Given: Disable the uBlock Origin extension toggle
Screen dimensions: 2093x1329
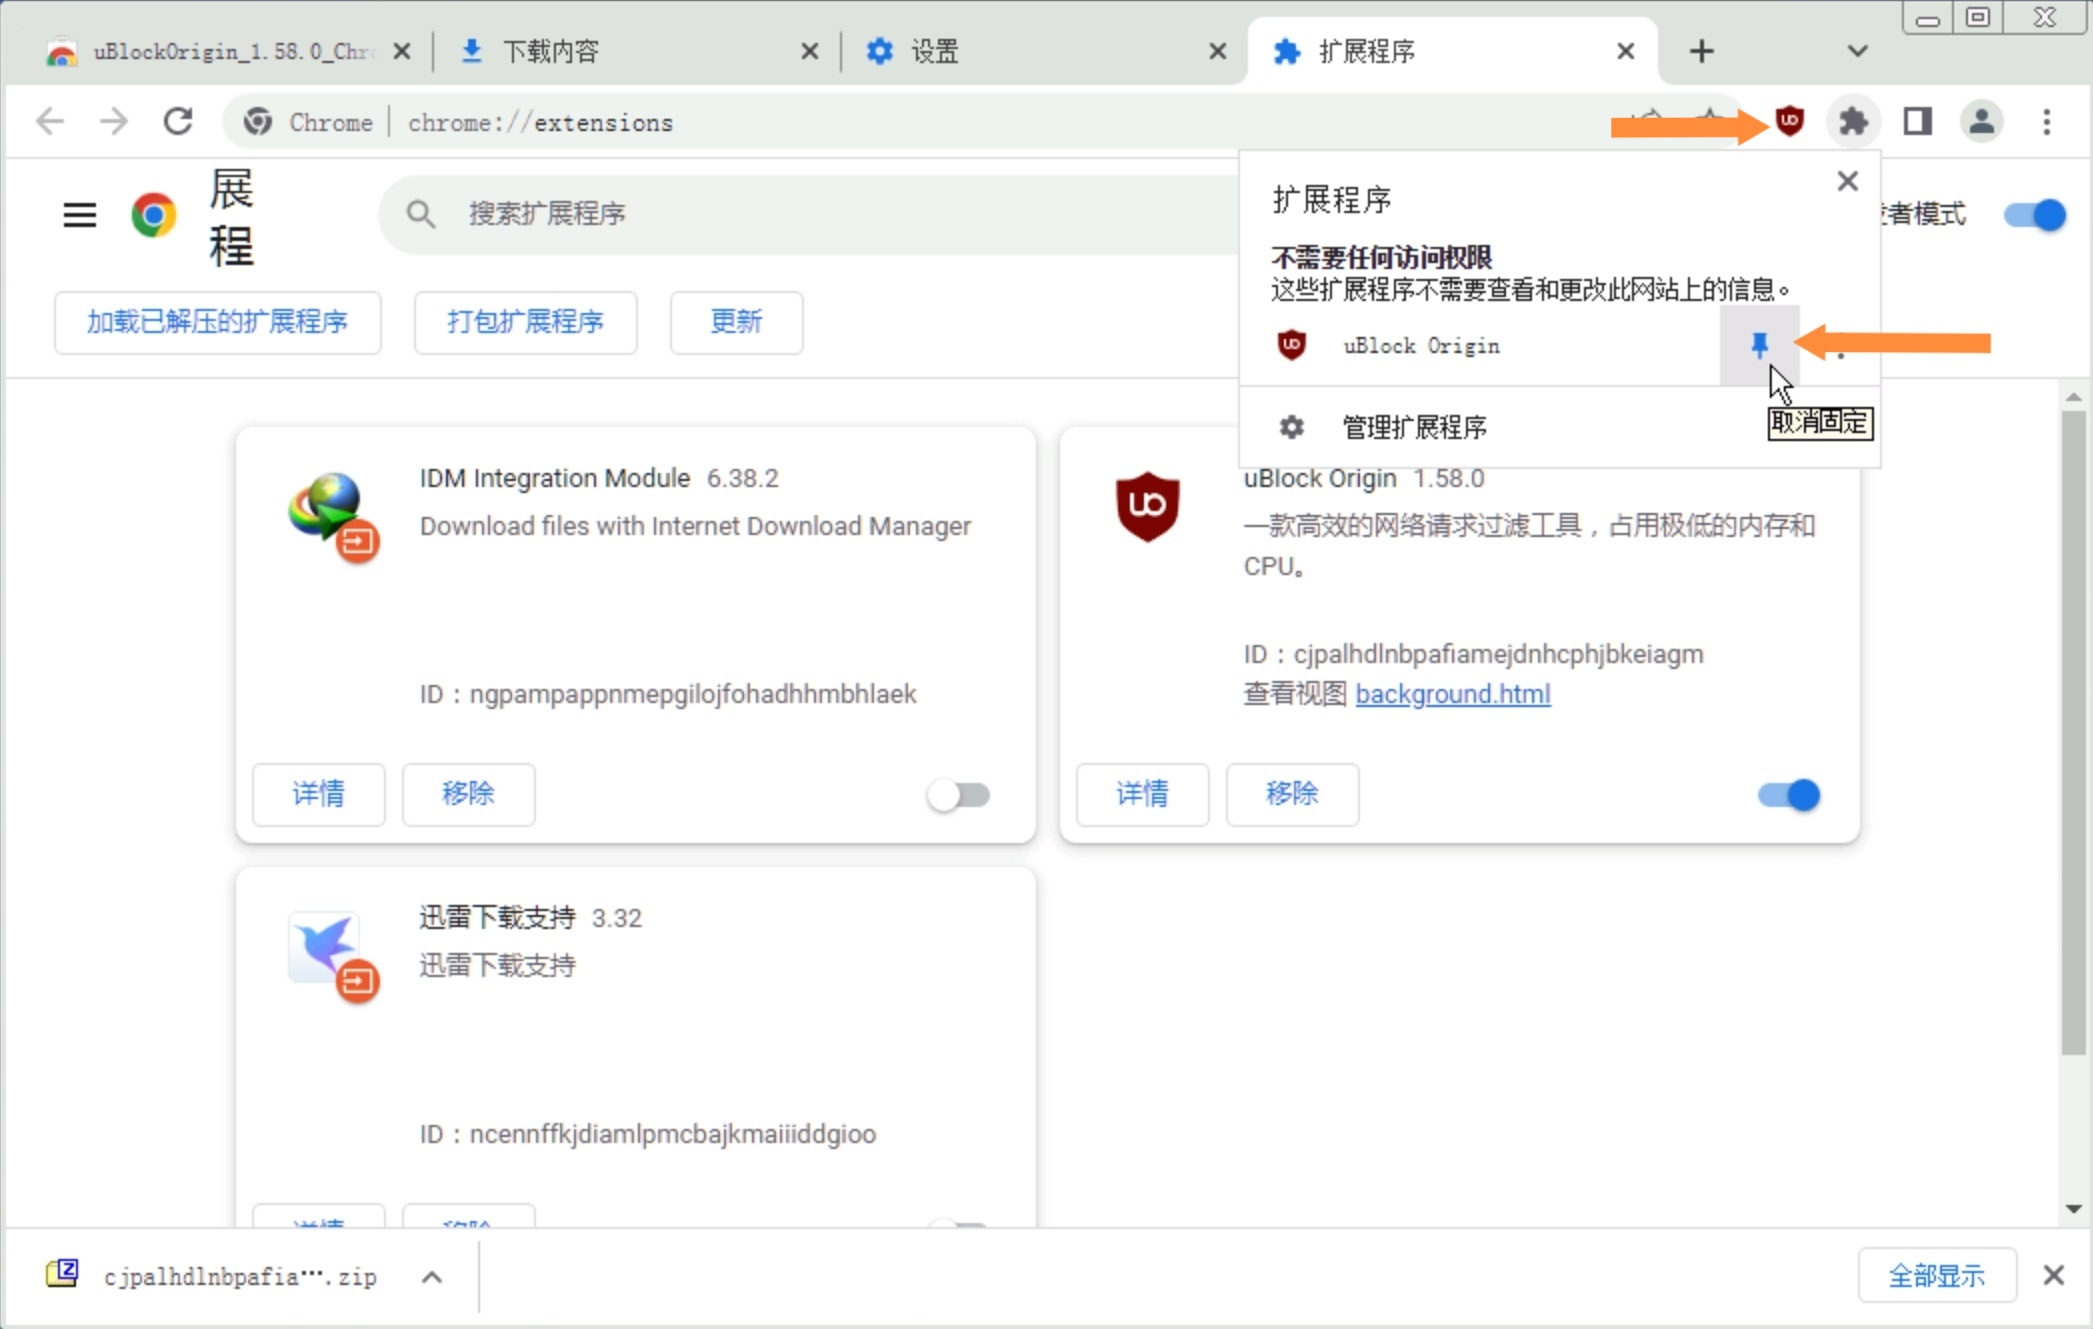Looking at the screenshot, I should click(1789, 795).
